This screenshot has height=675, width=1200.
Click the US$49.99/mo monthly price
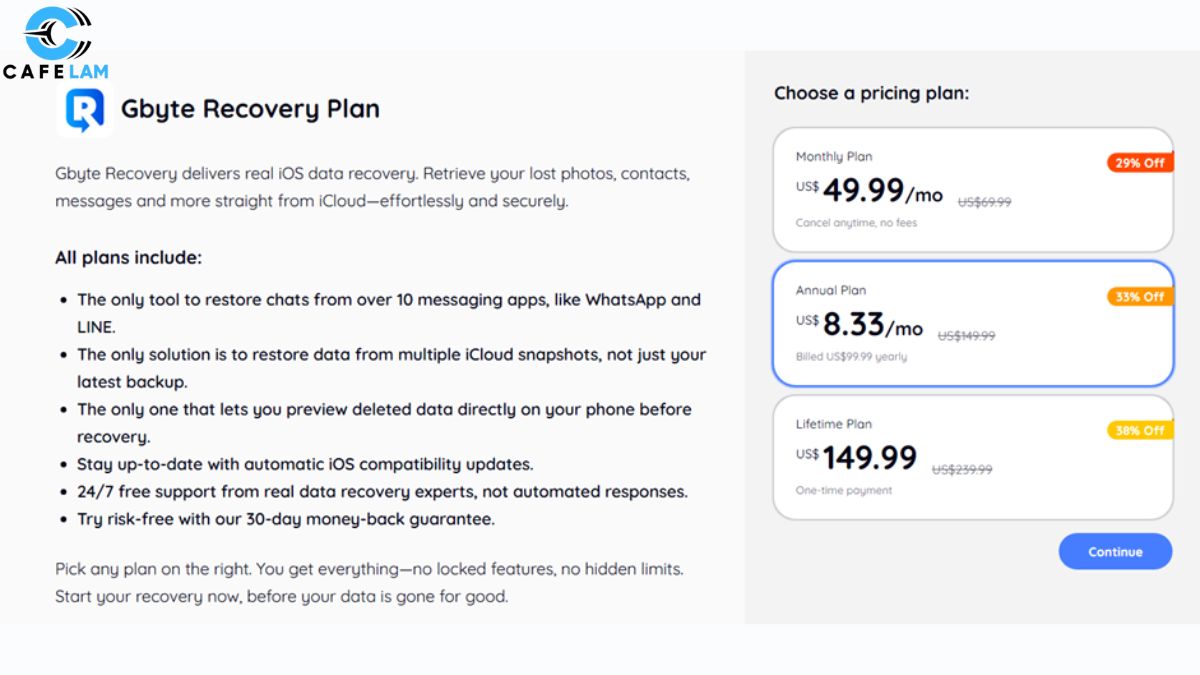(x=869, y=190)
